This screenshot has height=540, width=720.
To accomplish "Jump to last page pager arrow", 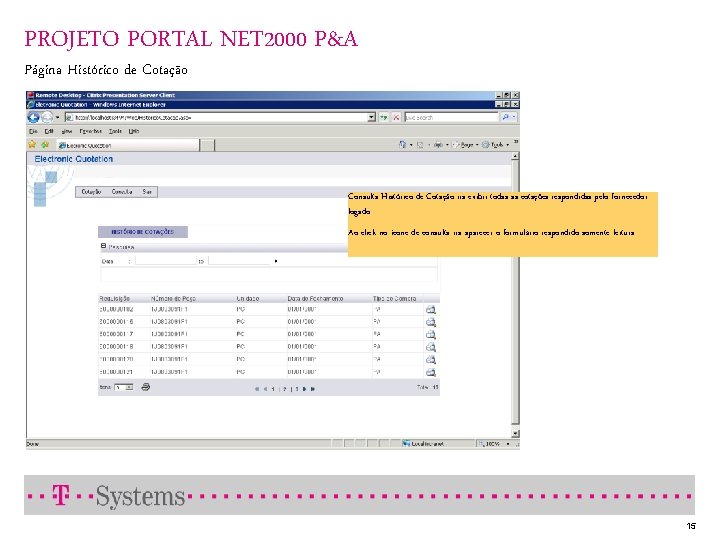I will tap(313, 389).
